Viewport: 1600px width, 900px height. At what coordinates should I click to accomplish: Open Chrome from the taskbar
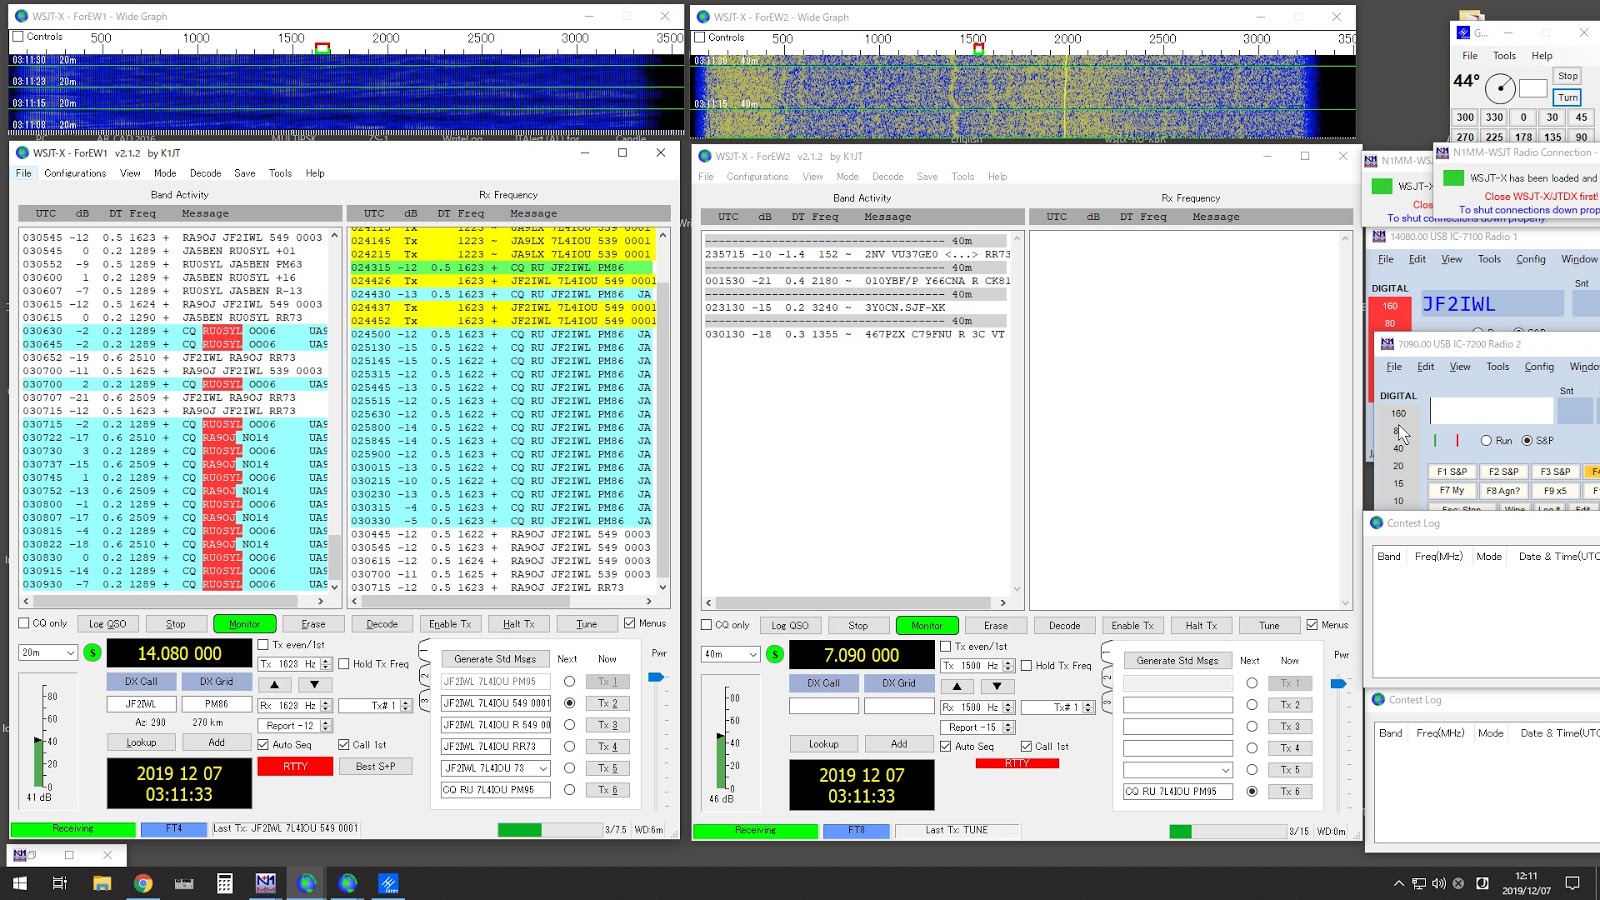143,883
